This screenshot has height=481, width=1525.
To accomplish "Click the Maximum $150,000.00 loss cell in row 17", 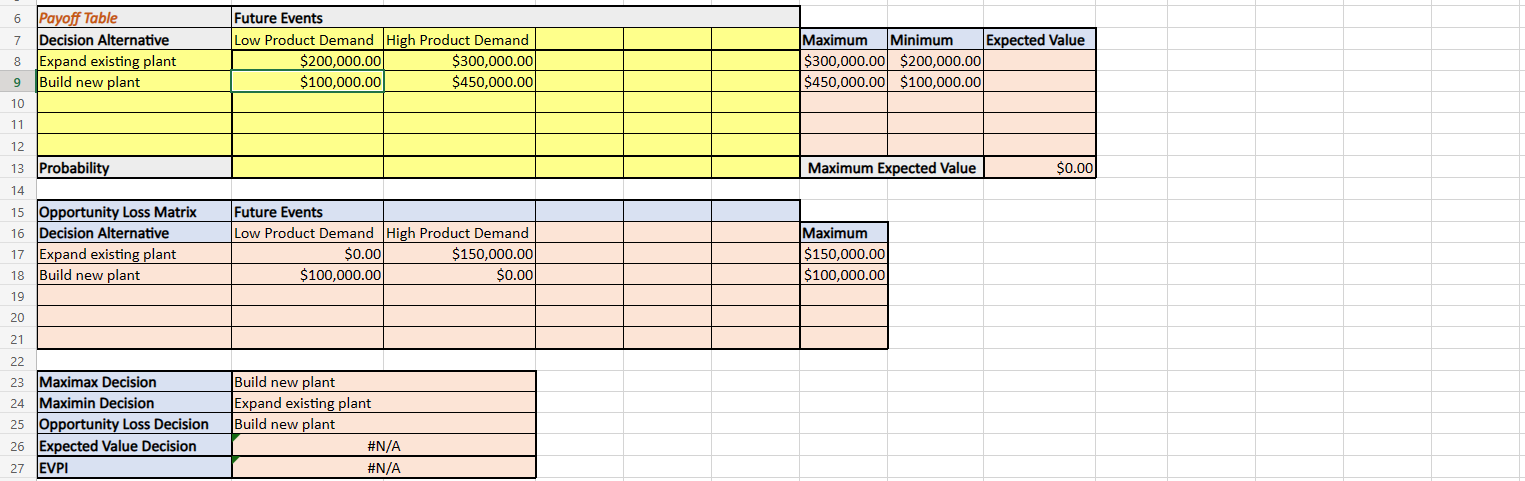I will tap(844, 254).
